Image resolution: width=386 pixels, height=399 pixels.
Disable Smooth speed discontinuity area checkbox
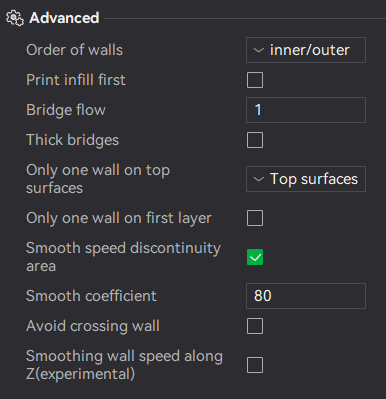[255, 257]
